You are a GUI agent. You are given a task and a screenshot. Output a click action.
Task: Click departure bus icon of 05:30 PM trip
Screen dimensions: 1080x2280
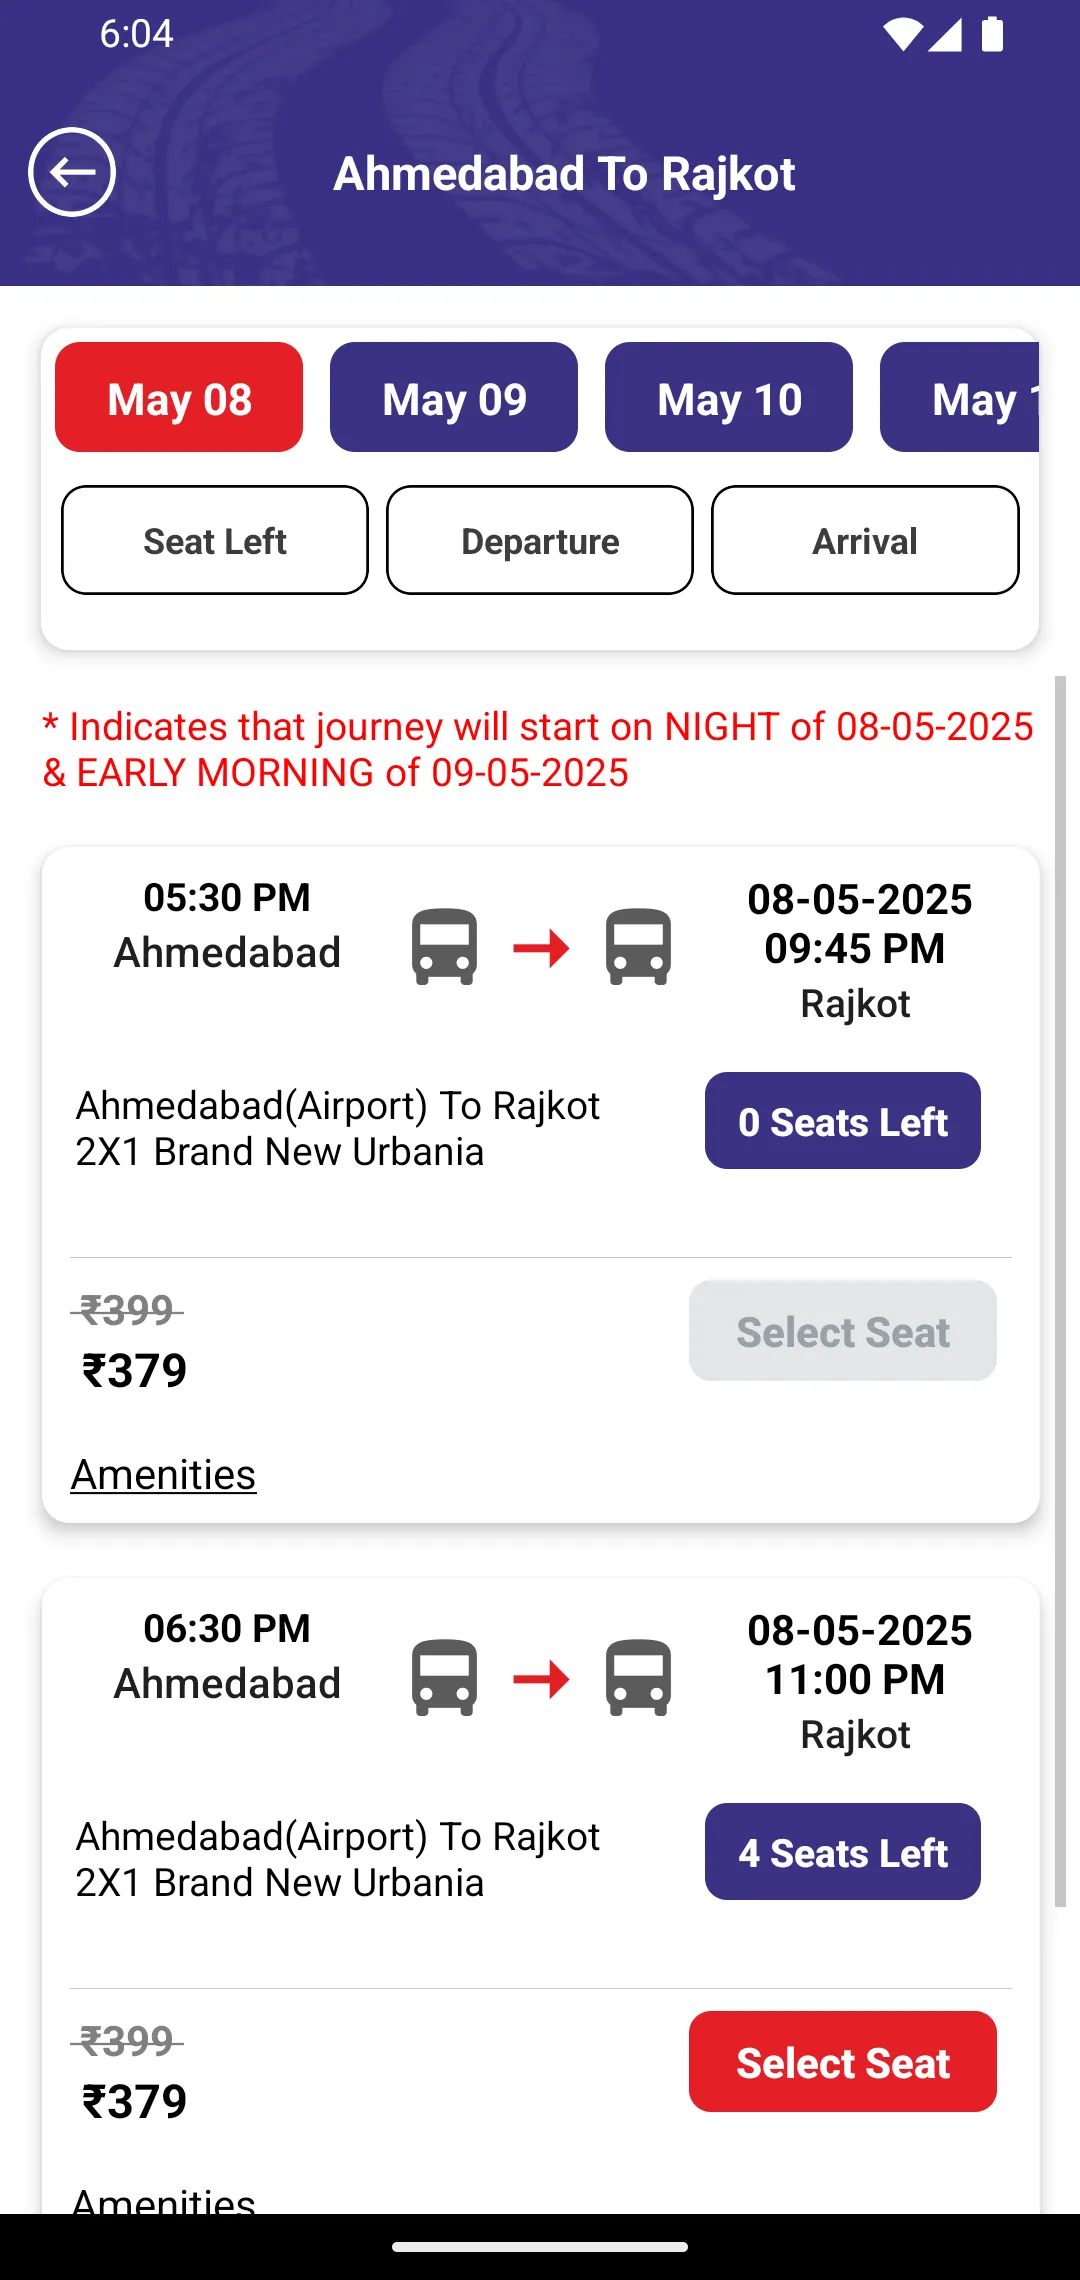[x=444, y=946]
